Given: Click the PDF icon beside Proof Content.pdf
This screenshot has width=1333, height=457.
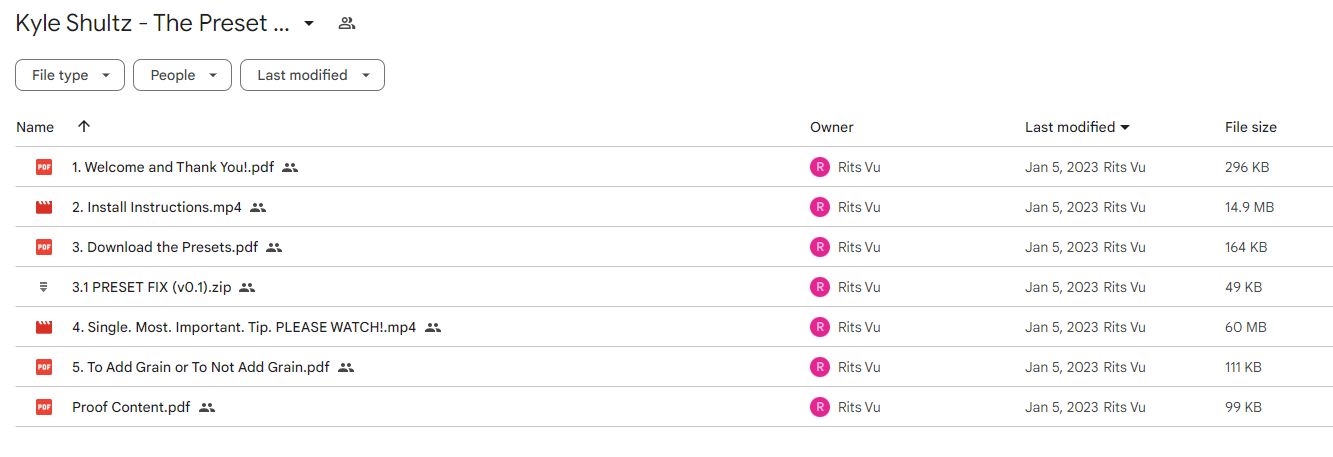Looking at the screenshot, I should pos(44,407).
